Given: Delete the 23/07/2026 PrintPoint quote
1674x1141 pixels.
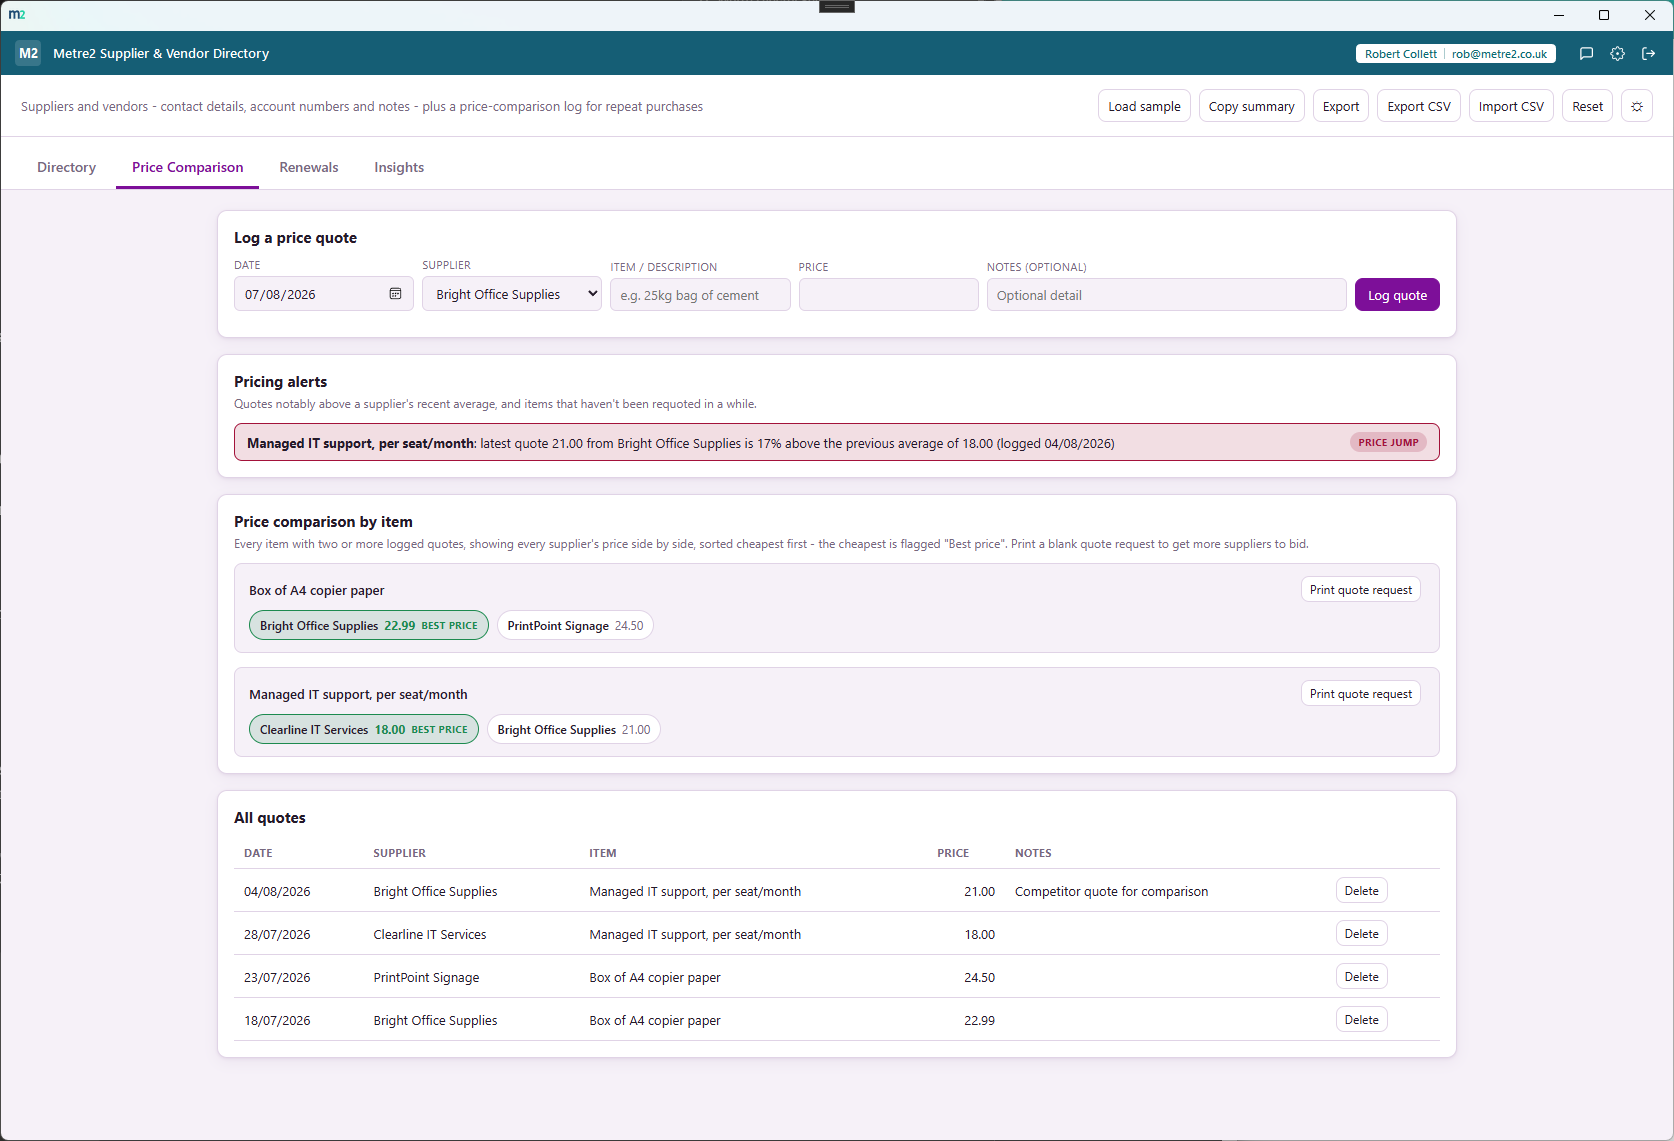Looking at the screenshot, I should click(x=1361, y=977).
